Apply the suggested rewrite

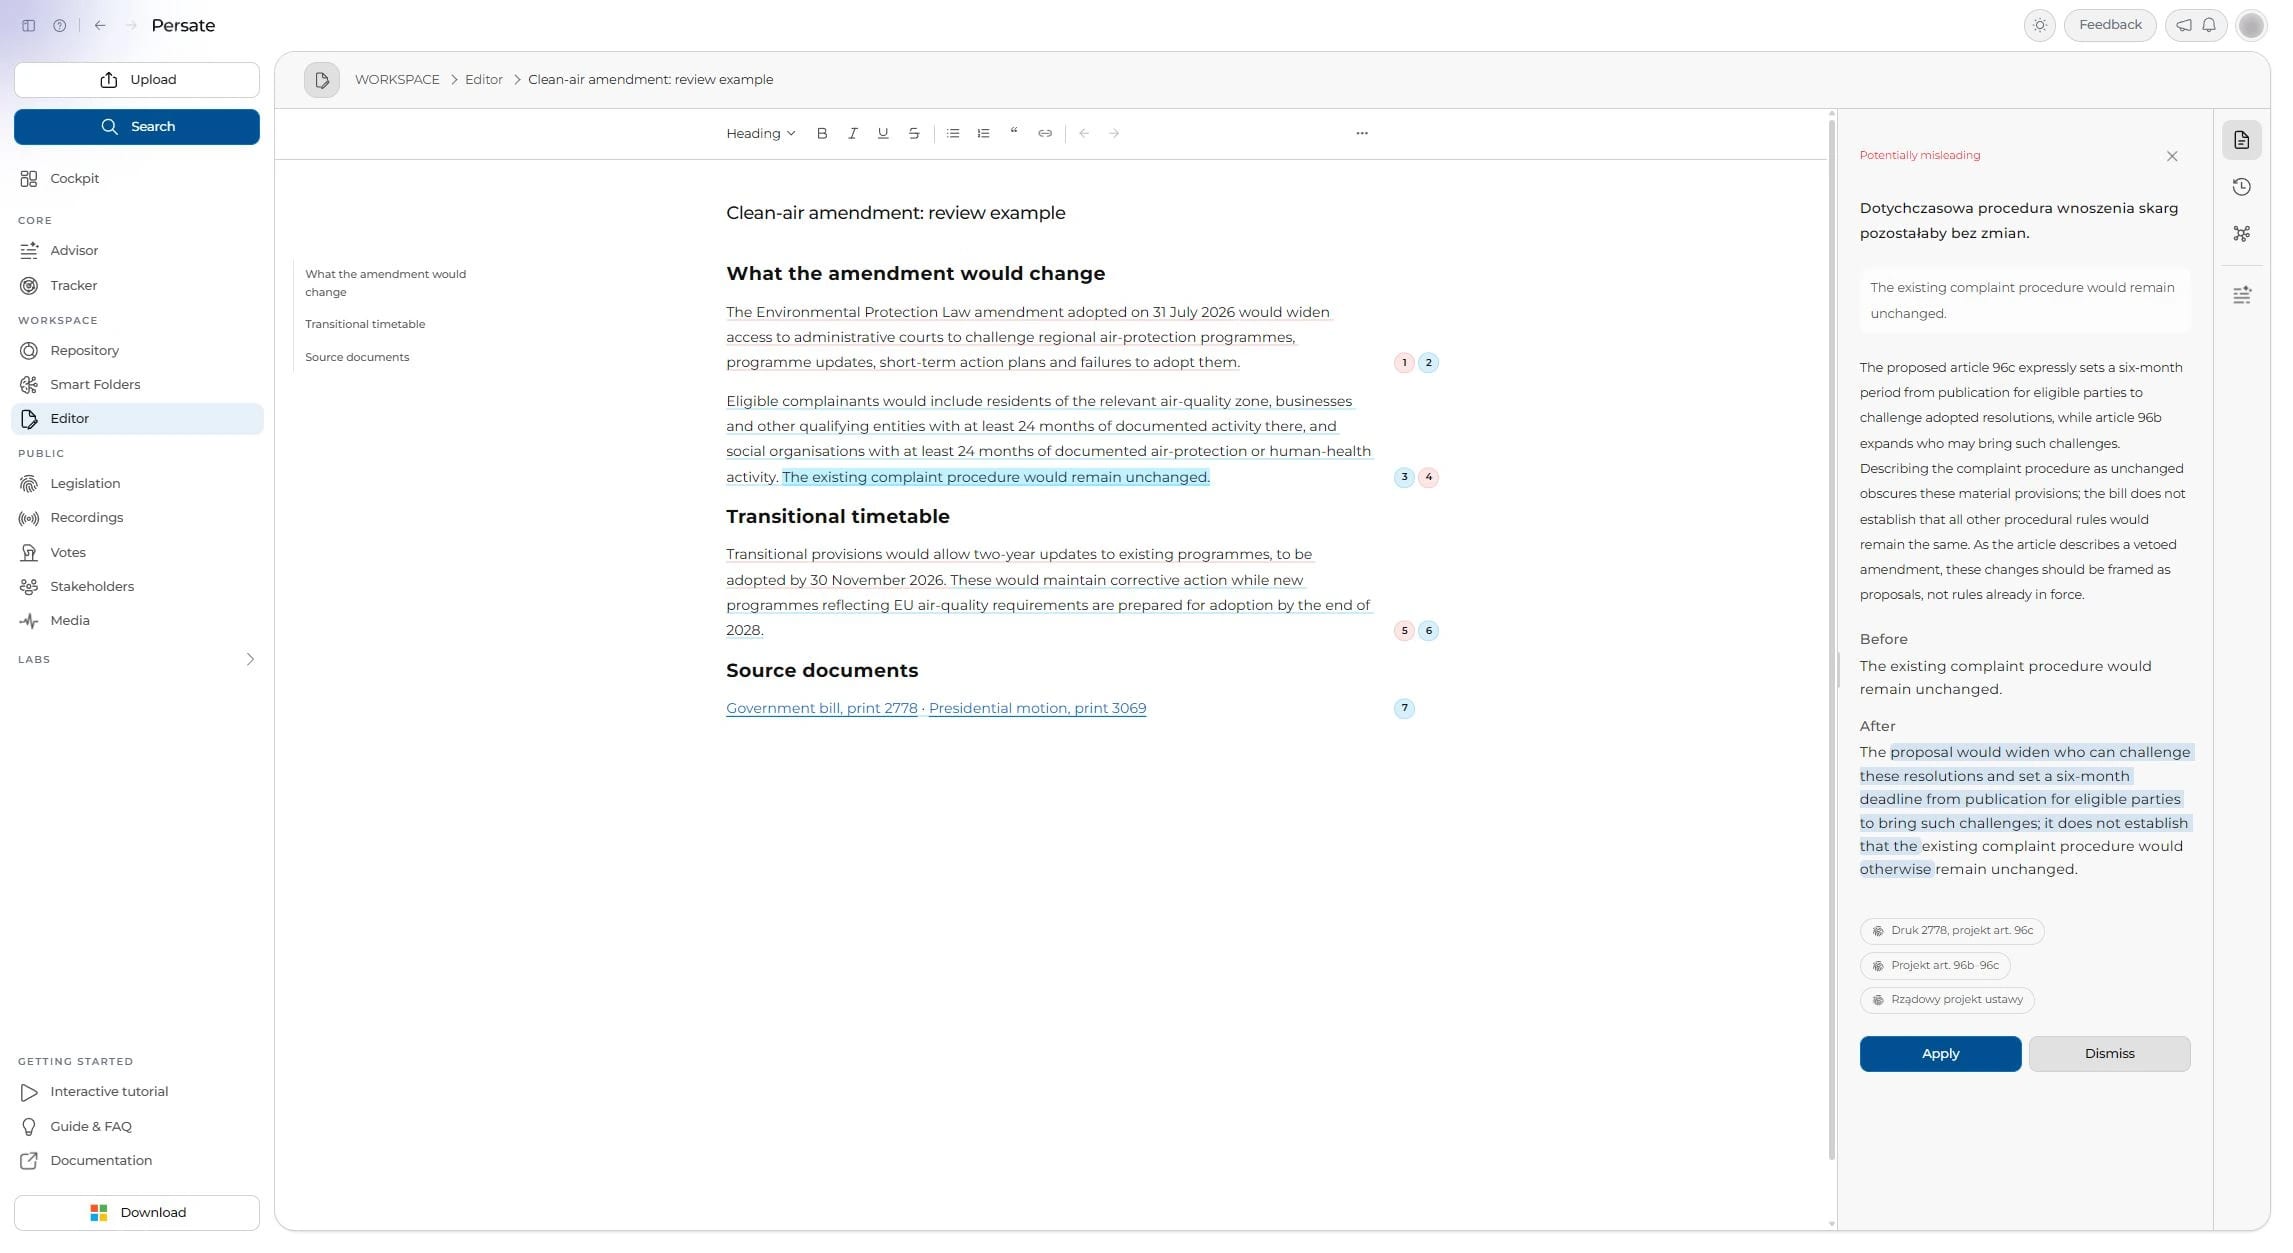point(1940,1053)
